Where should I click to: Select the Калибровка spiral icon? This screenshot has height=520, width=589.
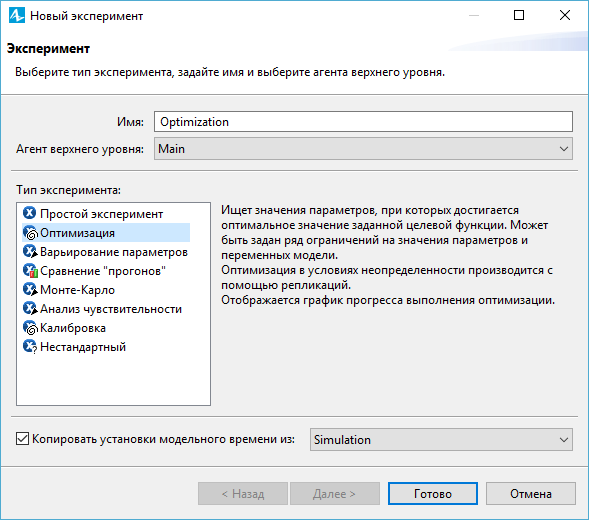point(30,328)
